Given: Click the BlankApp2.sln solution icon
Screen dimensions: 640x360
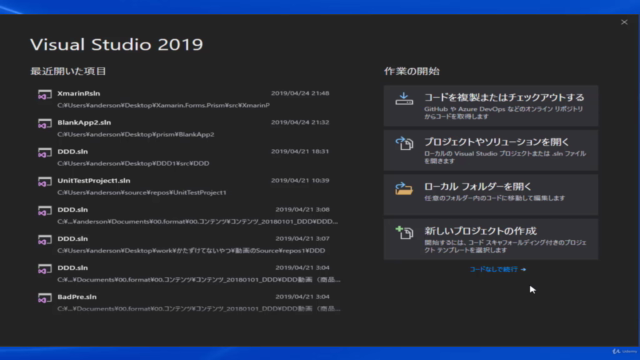Looking at the screenshot, I should tap(44, 124).
